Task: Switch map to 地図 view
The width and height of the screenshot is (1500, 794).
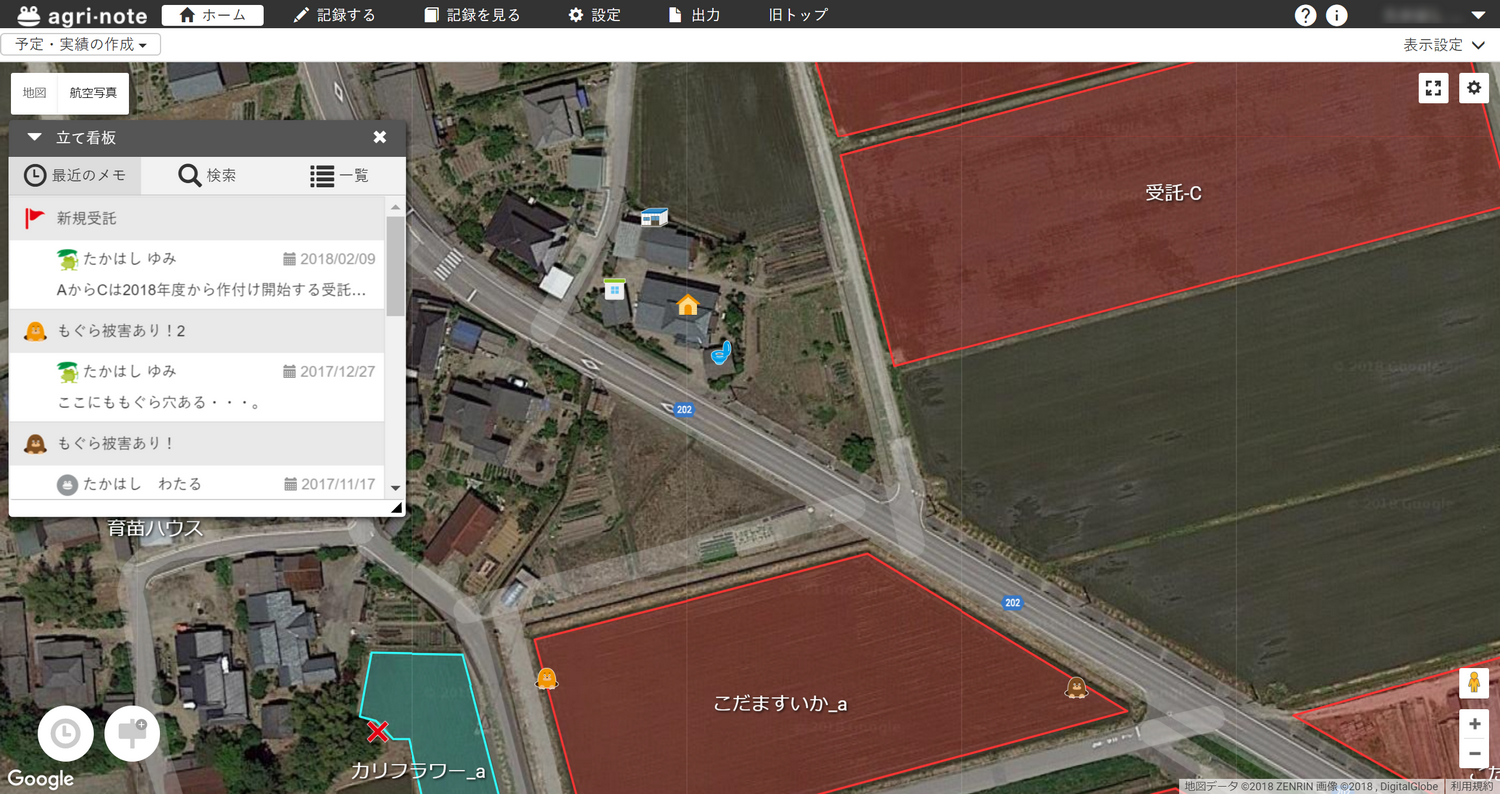Action: tap(35, 92)
